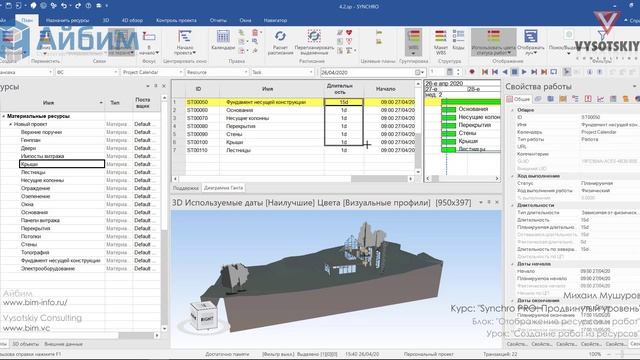
Task: Sort resources by Имя column header
Action: click(x=49, y=103)
